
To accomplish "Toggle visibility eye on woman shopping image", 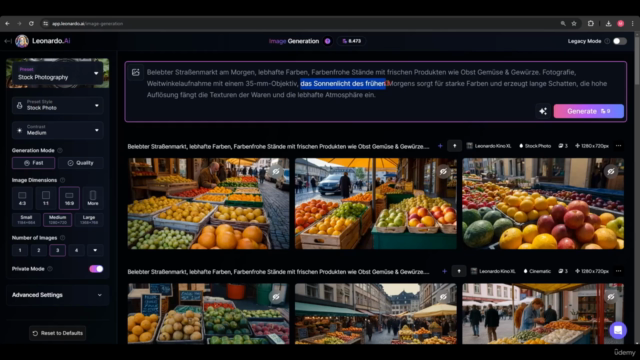I will [611, 297].
